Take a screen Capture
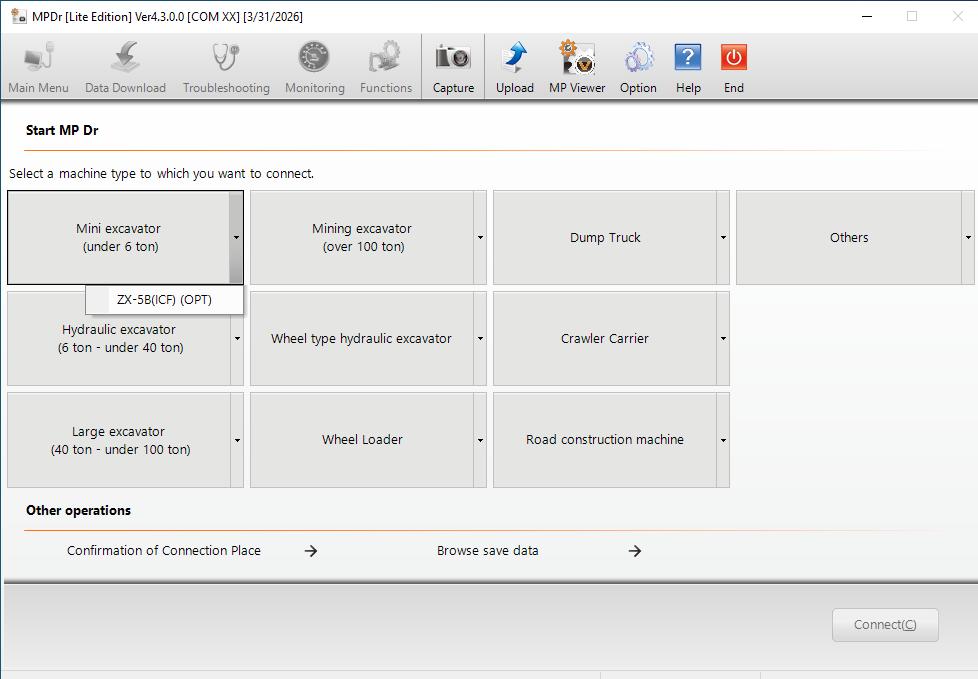Viewport: 978px width, 679px height. pyautogui.click(x=453, y=64)
